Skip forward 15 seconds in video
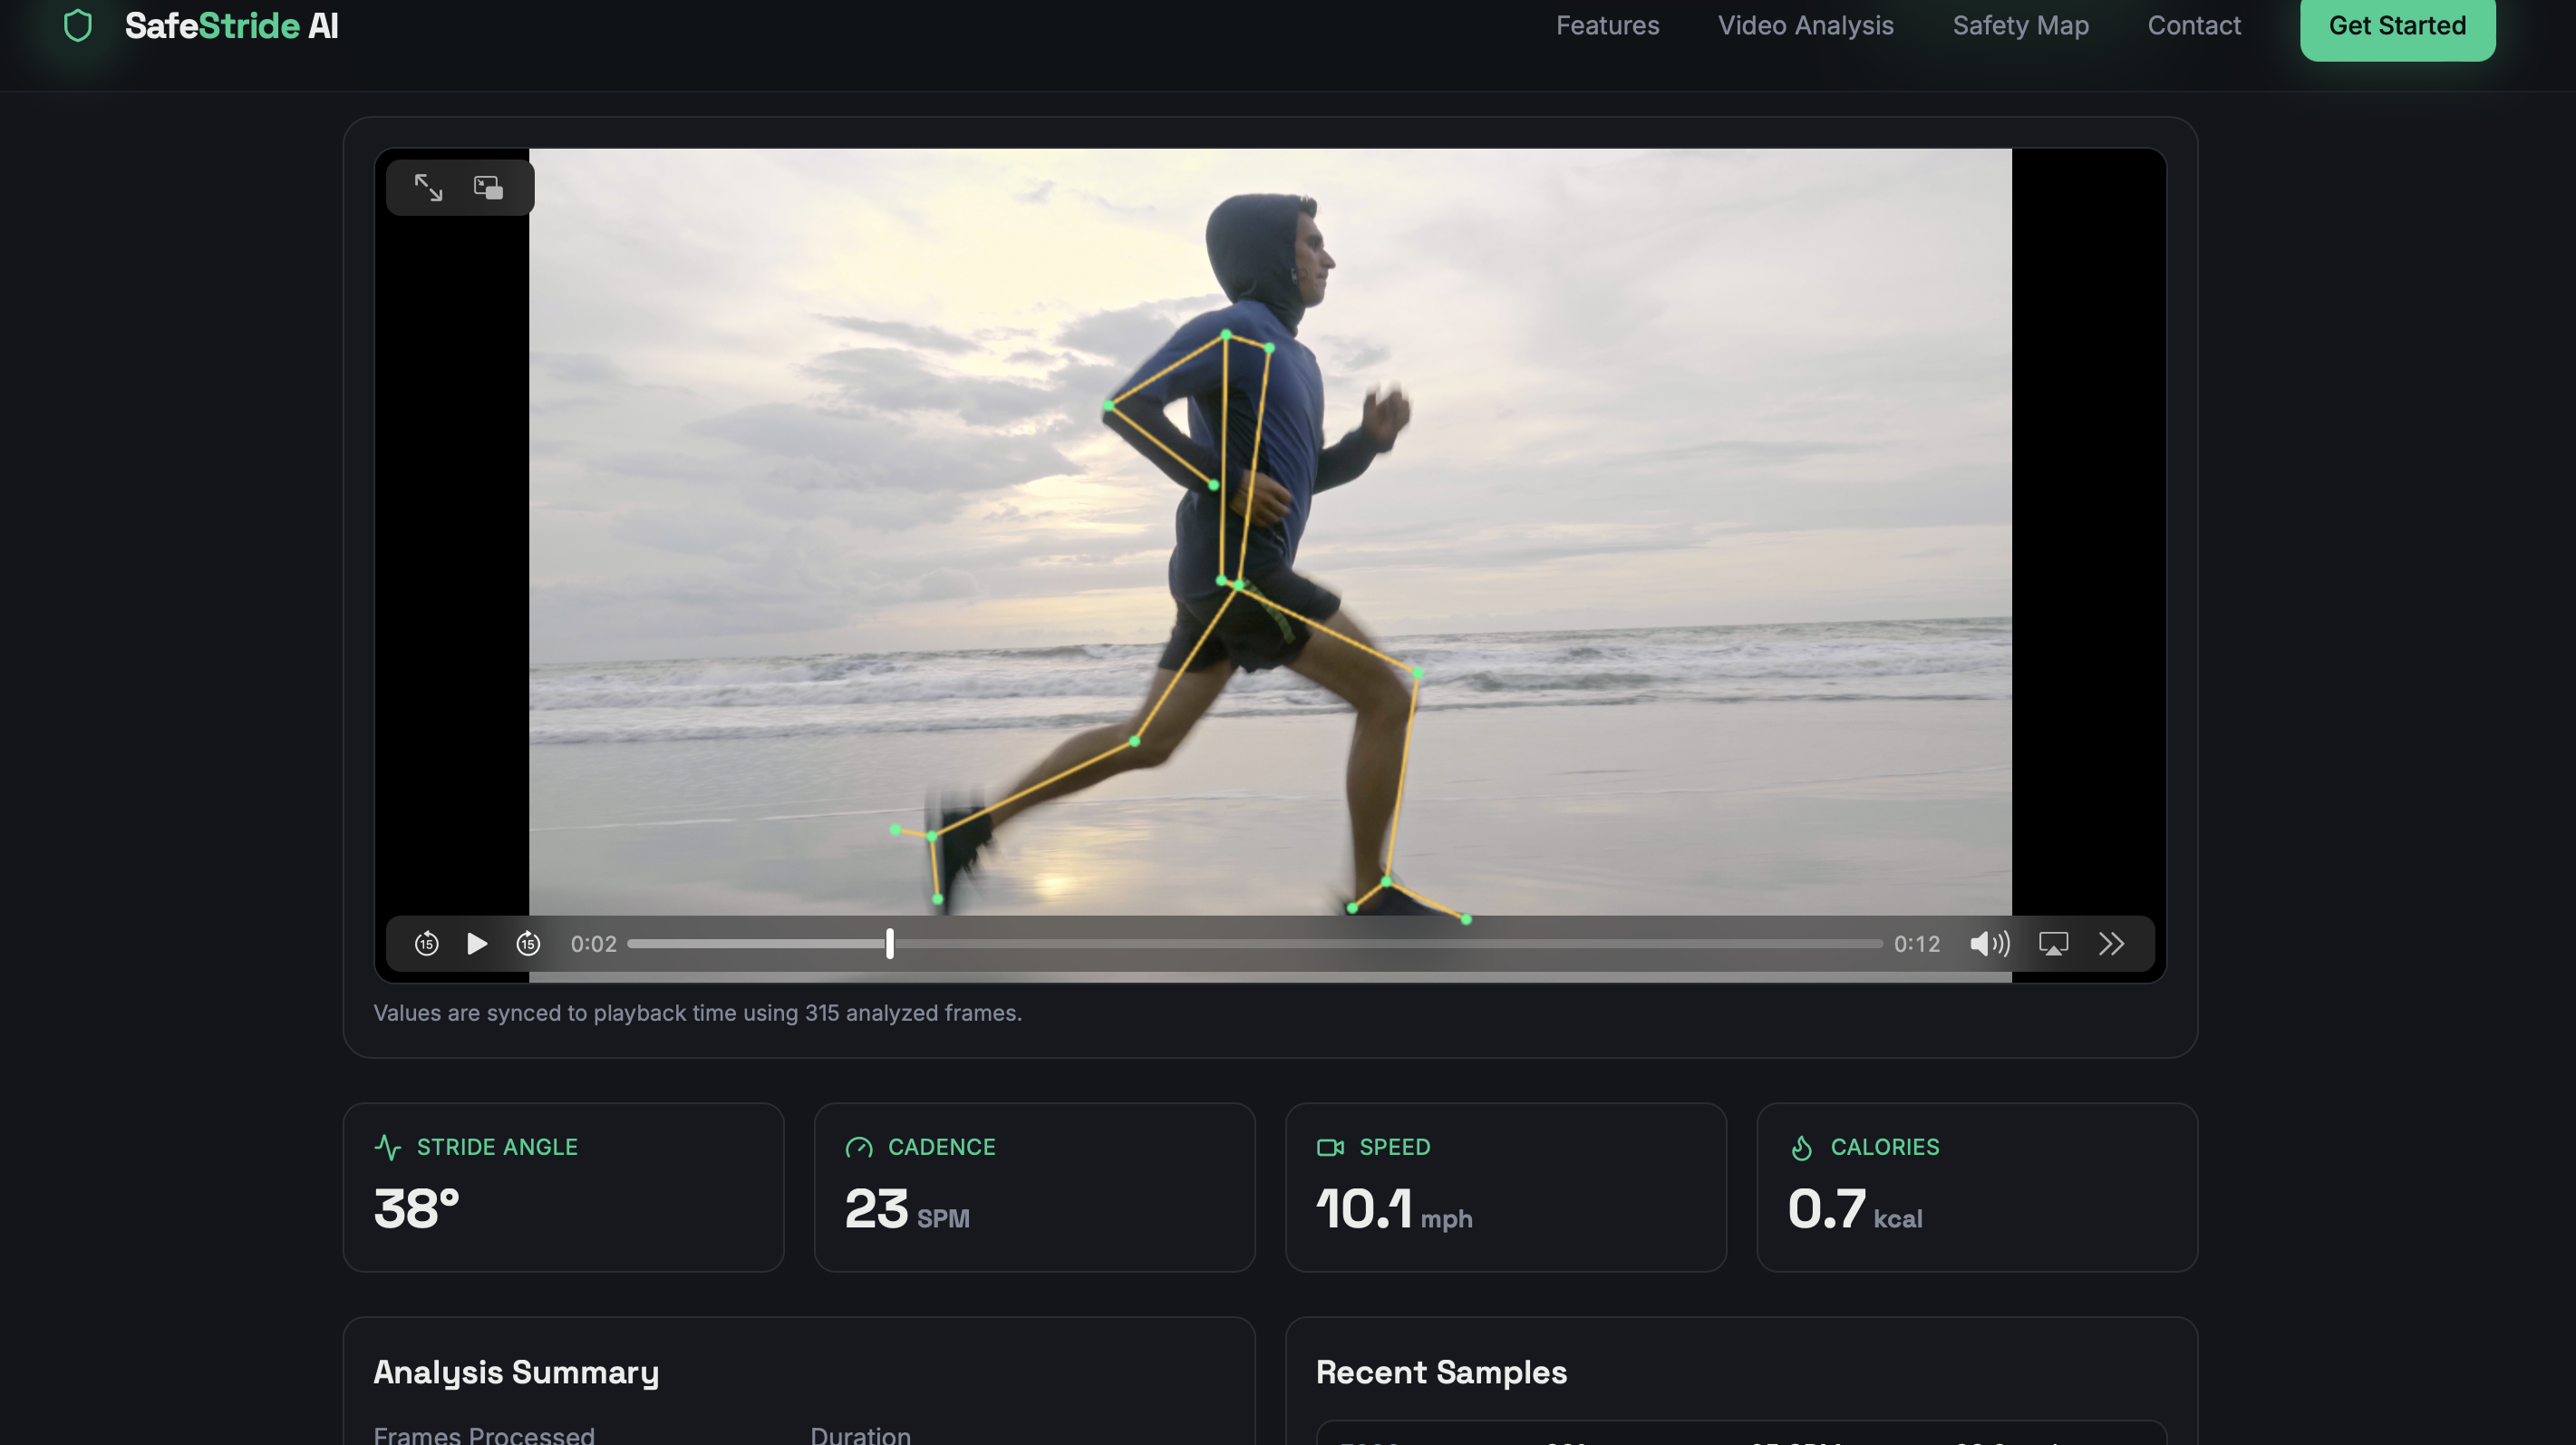This screenshot has width=2576, height=1445. [528, 943]
